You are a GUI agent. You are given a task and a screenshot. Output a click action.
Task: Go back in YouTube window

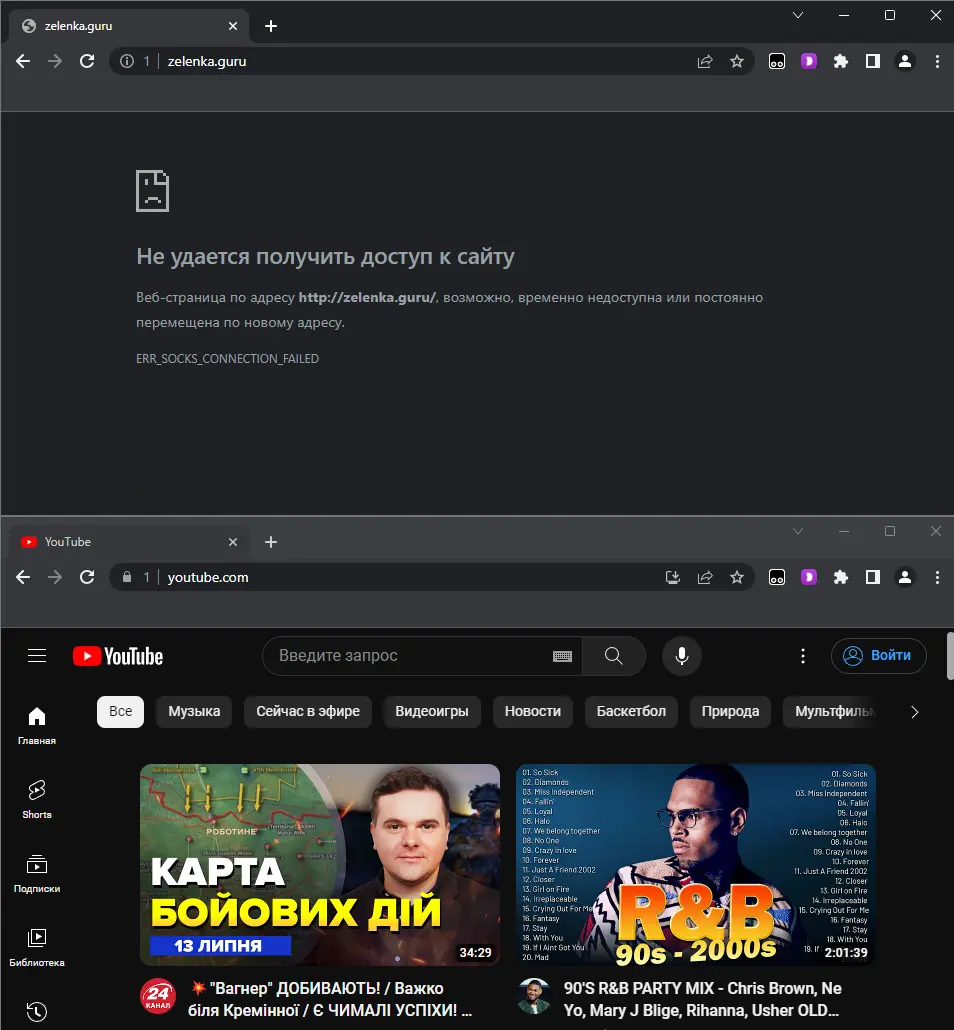(23, 577)
